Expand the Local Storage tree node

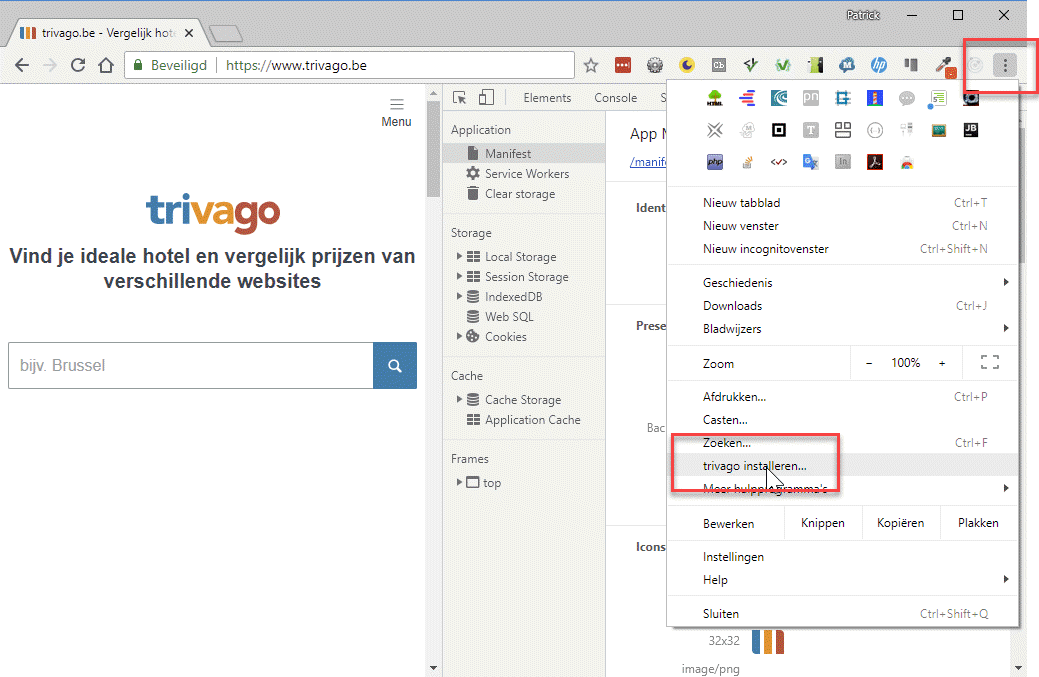point(460,257)
